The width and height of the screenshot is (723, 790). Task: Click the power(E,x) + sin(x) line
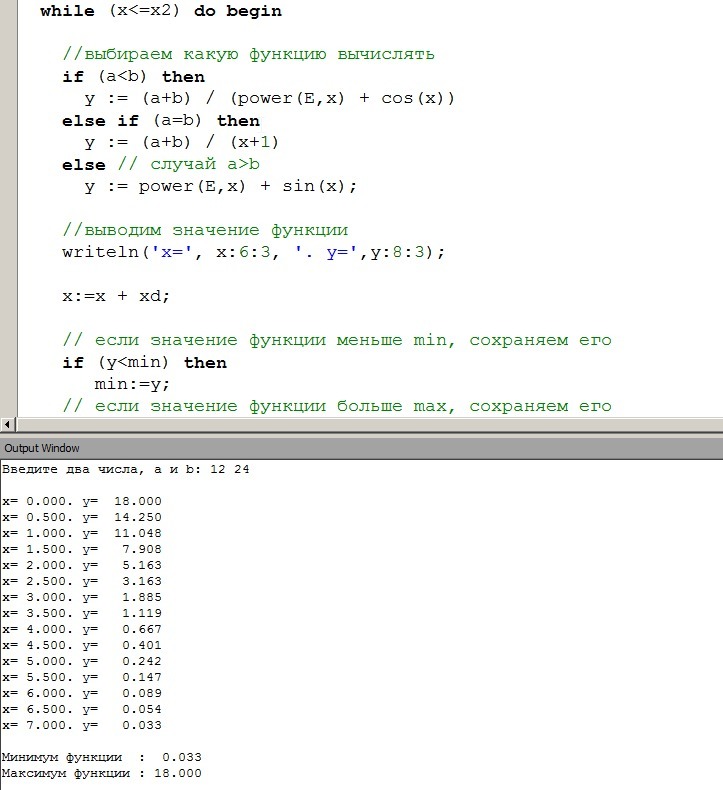(220, 187)
